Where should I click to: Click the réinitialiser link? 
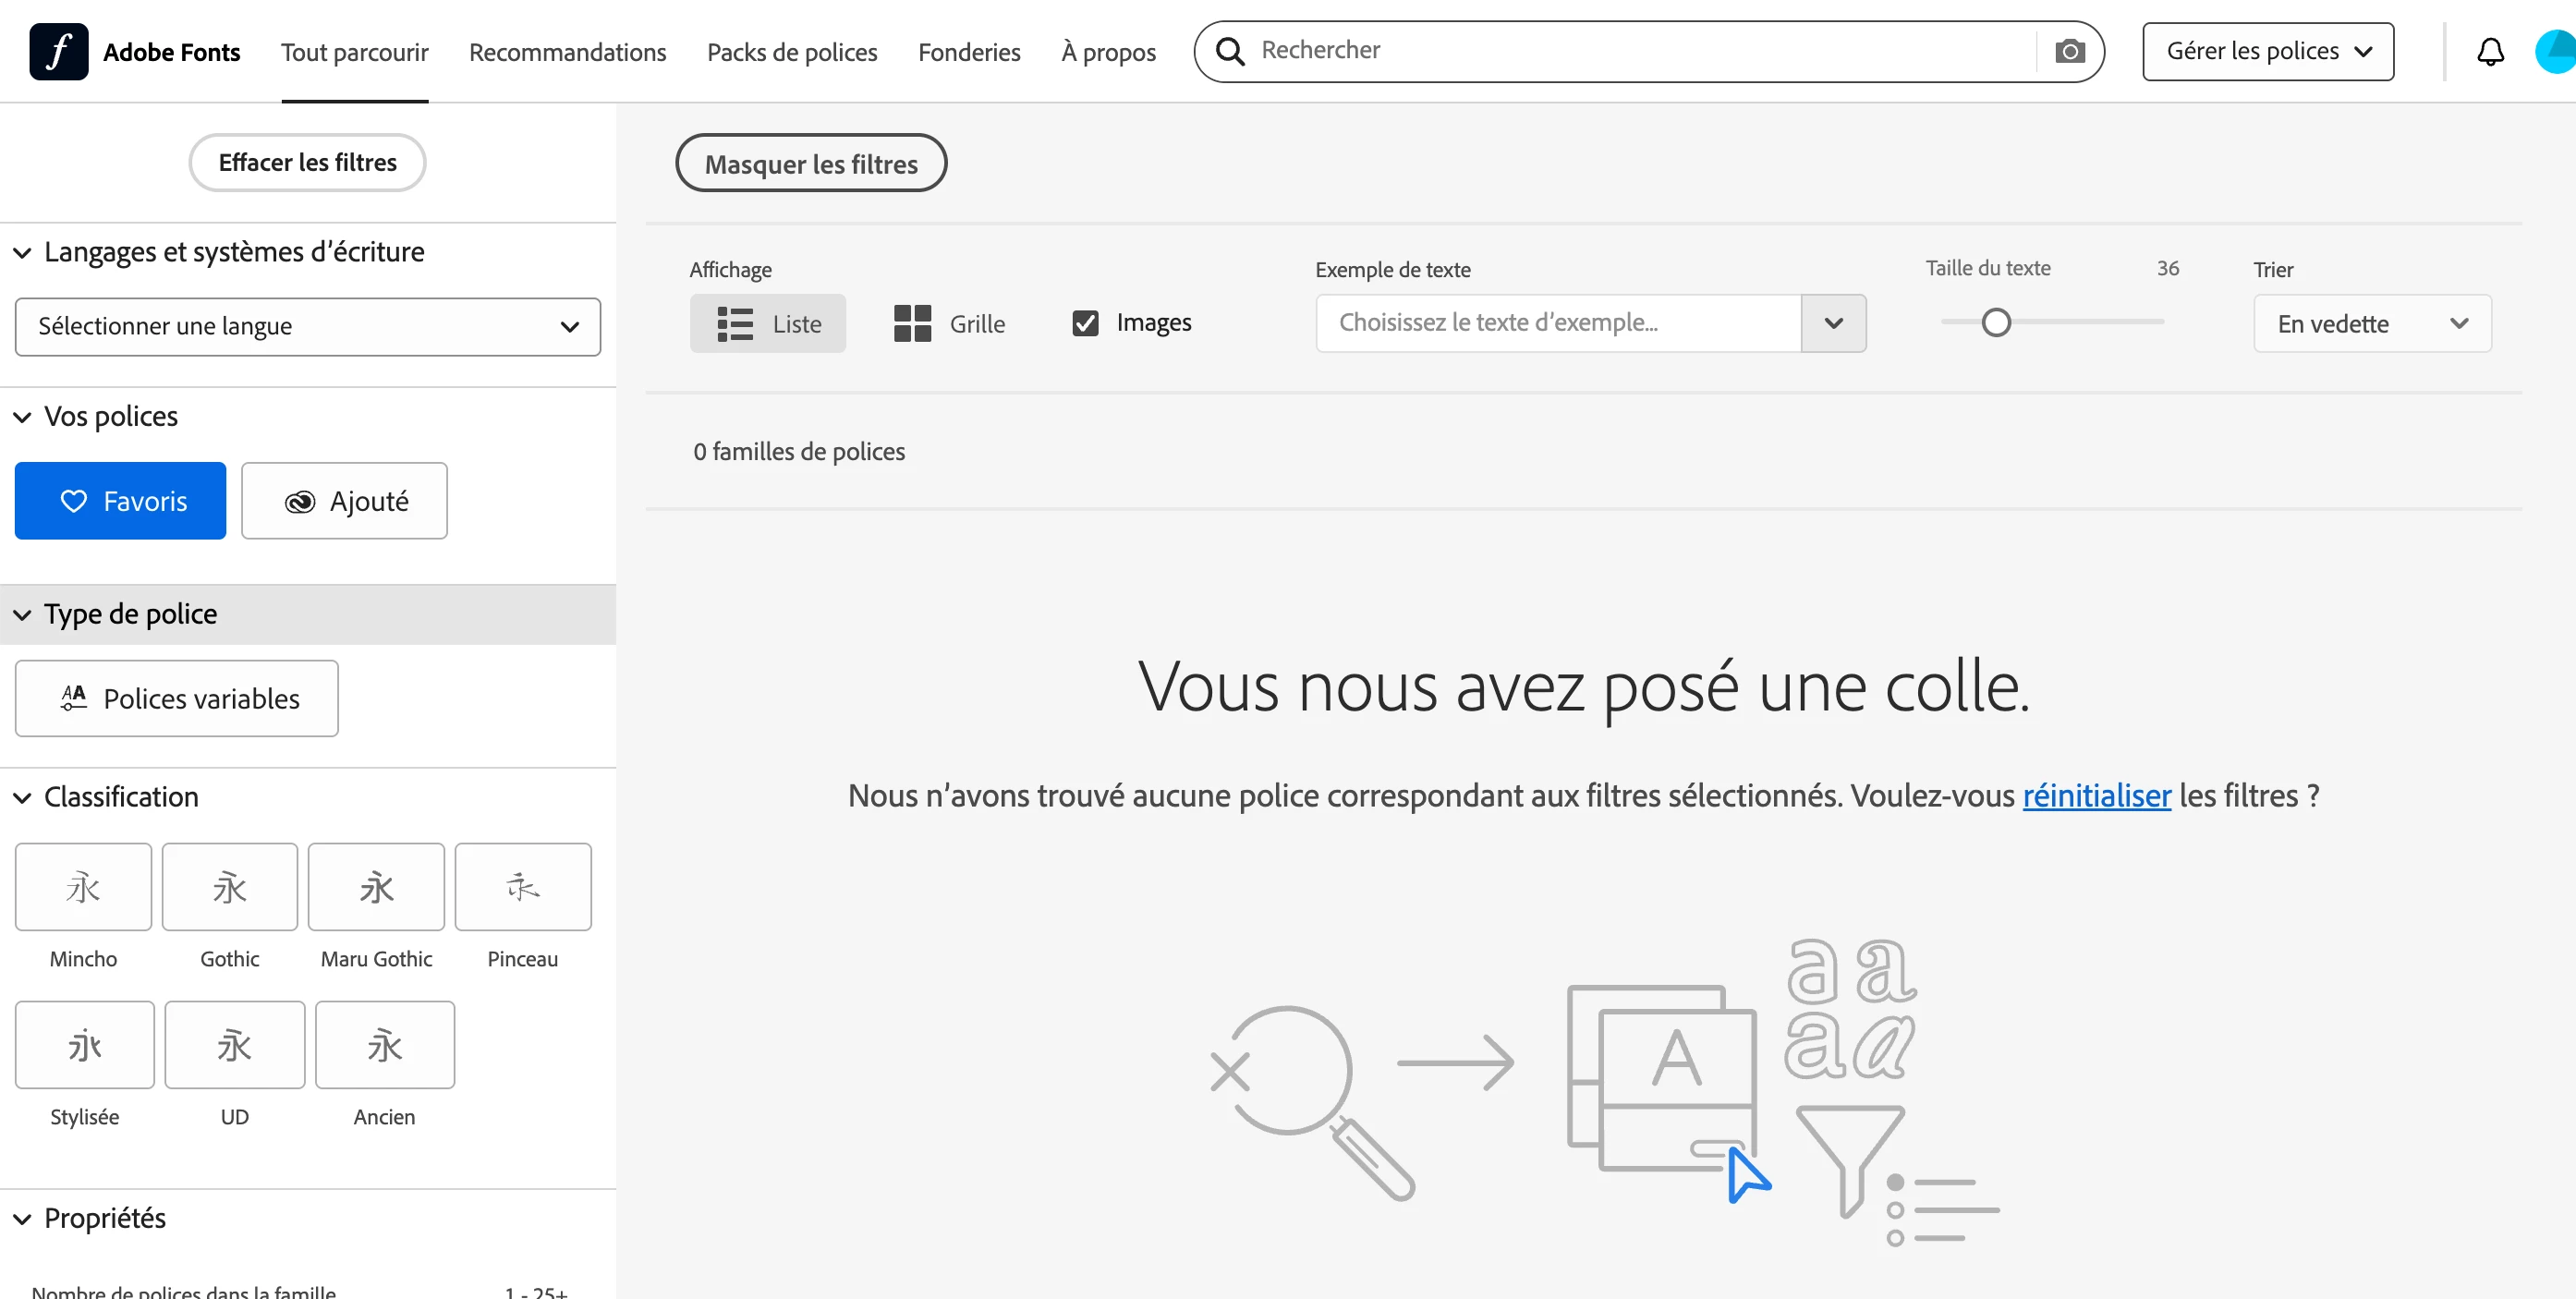(2096, 795)
